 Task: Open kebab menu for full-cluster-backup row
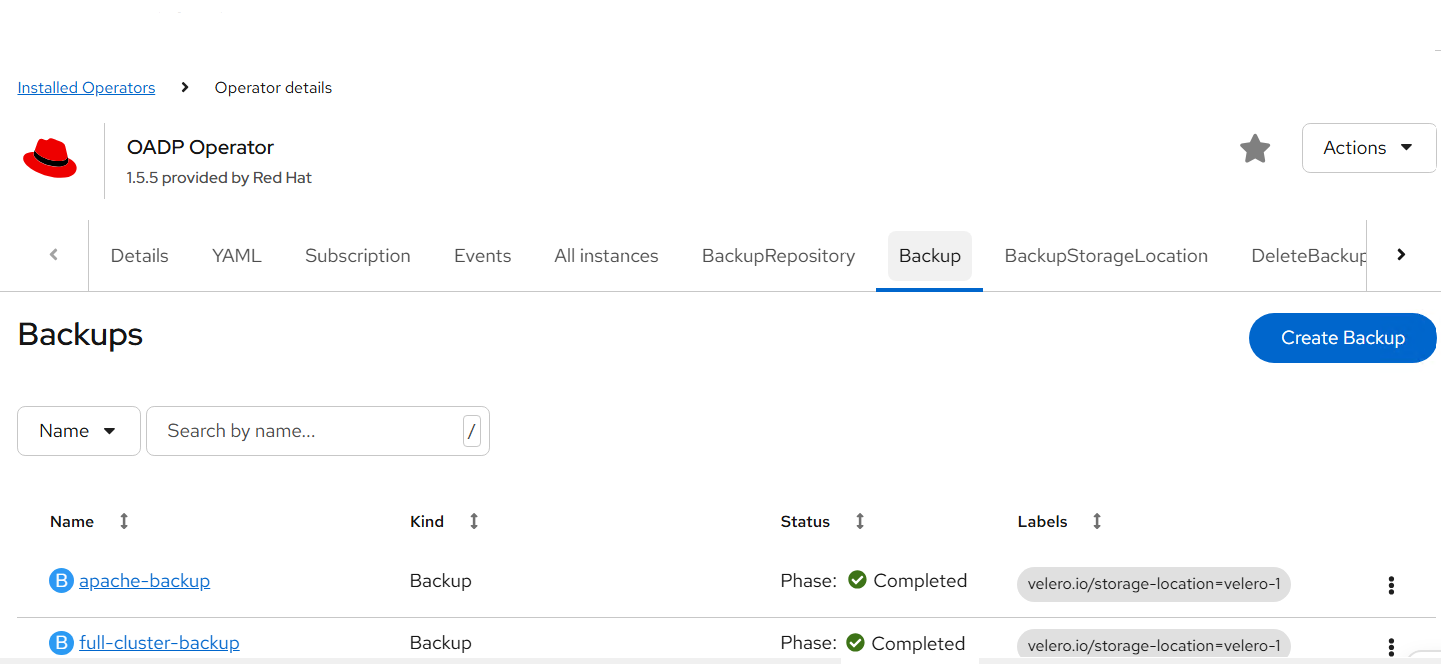pyautogui.click(x=1390, y=647)
